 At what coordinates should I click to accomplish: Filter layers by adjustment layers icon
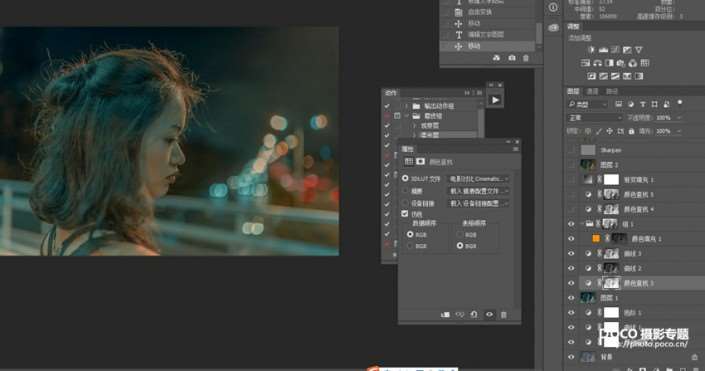point(630,104)
